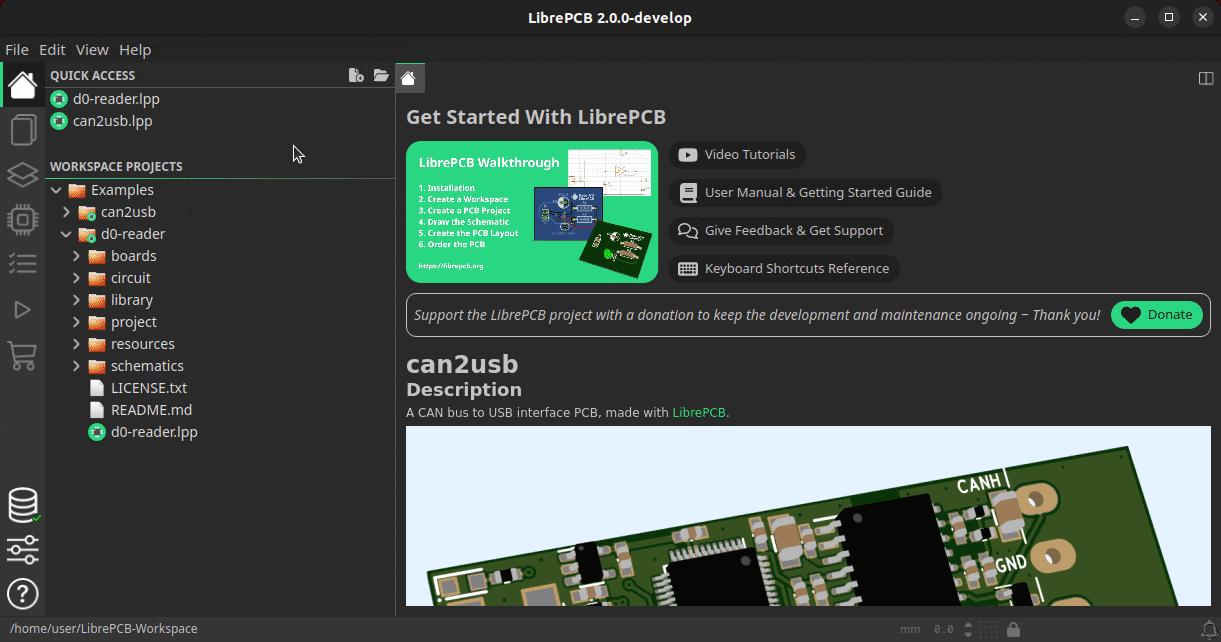This screenshot has height=642, width=1221.
Task: Collapse the d0-reader folder
Action: [x=66, y=234]
